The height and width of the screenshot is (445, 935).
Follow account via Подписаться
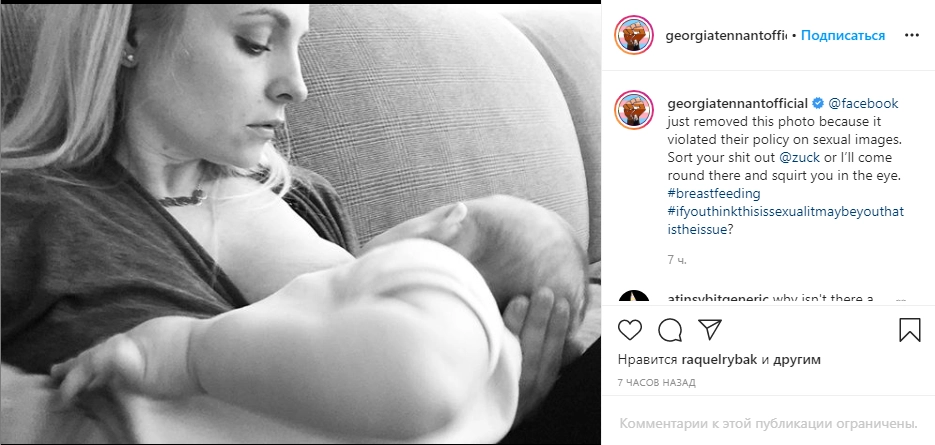pyautogui.click(x=843, y=35)
